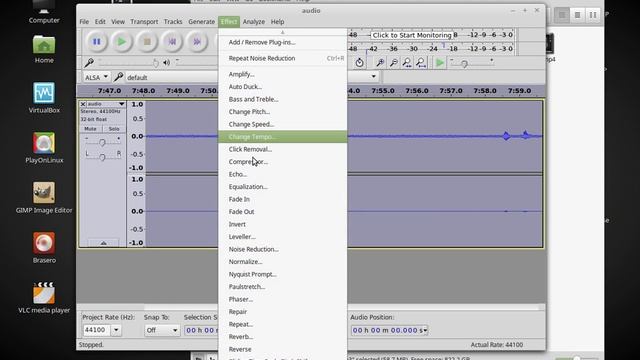Click the output volume speaker icon
The width and height of the screenshot is (640, 360).
pyautogui.click(x=167, y=62)
